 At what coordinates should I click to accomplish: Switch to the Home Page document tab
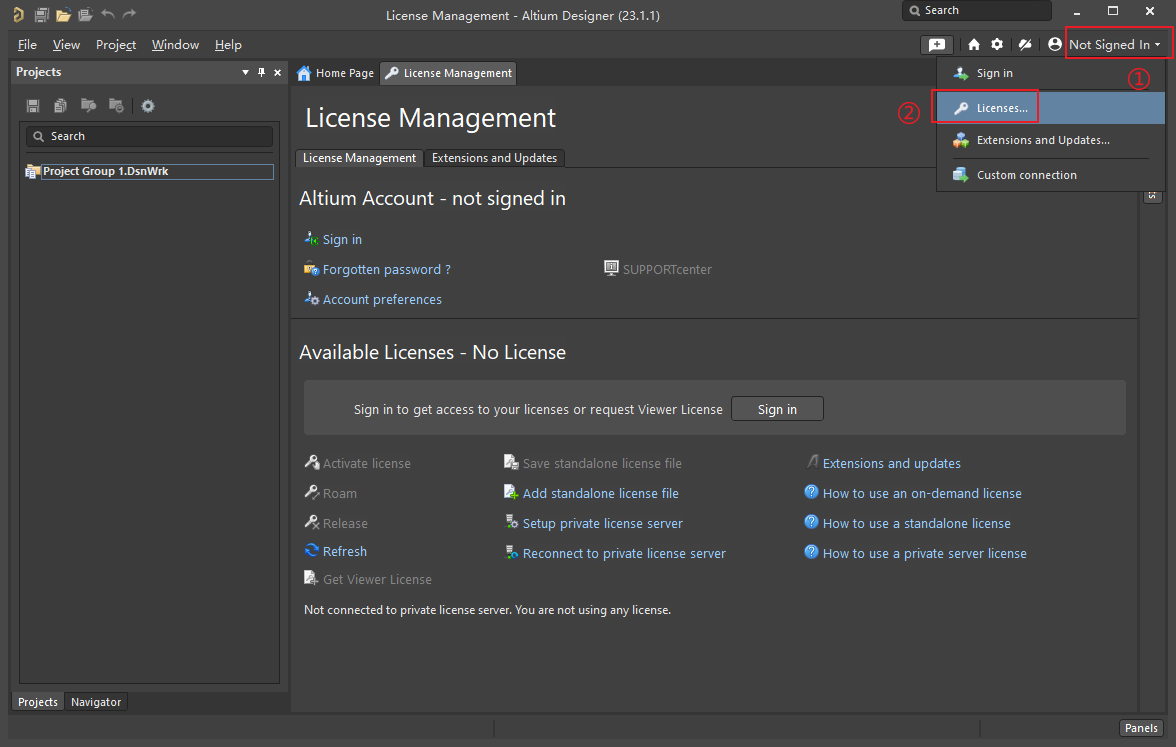point(335,73)
